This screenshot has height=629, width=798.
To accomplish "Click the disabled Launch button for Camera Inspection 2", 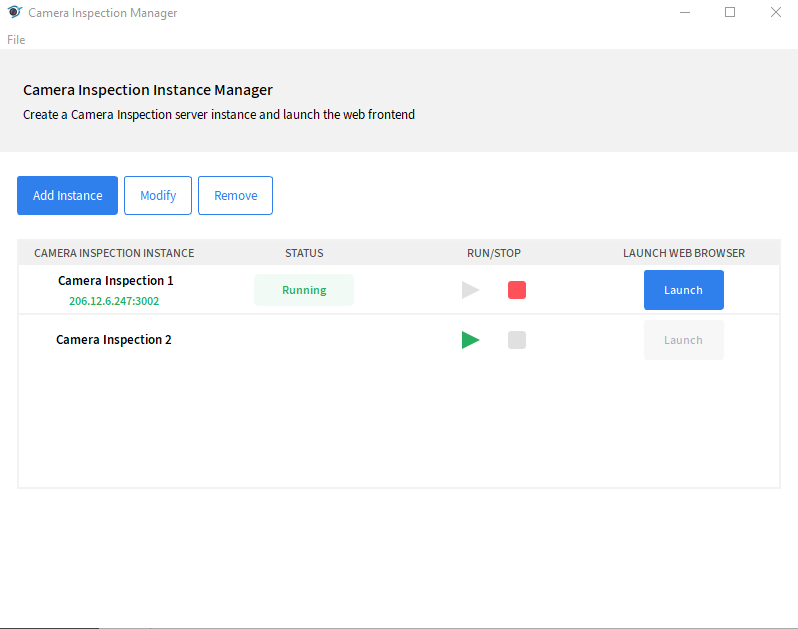I will (683, 340).
